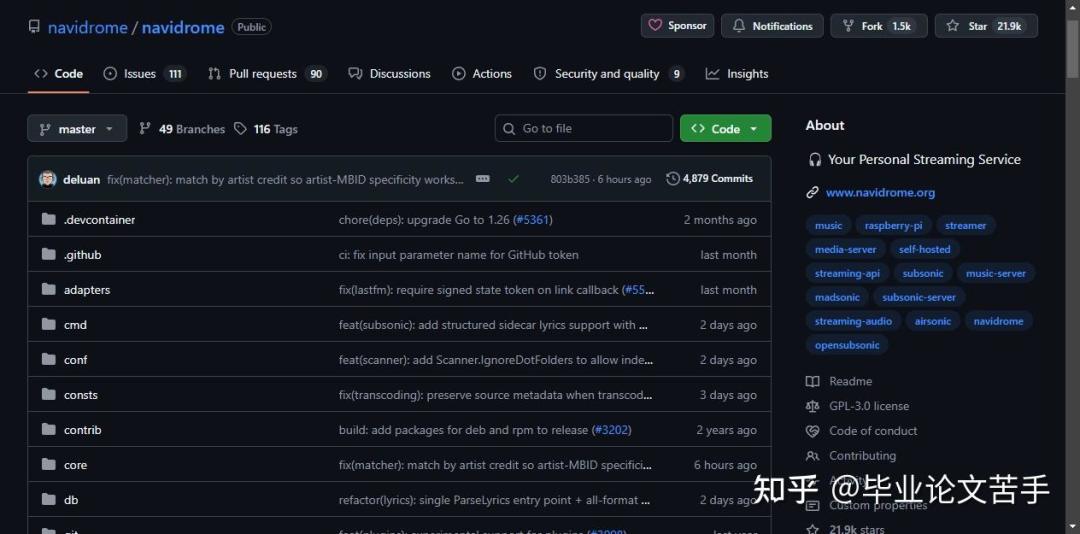Switch to the Code tab
The height and width of the screenshot is (534, 1080).
(x=59, y=74)
